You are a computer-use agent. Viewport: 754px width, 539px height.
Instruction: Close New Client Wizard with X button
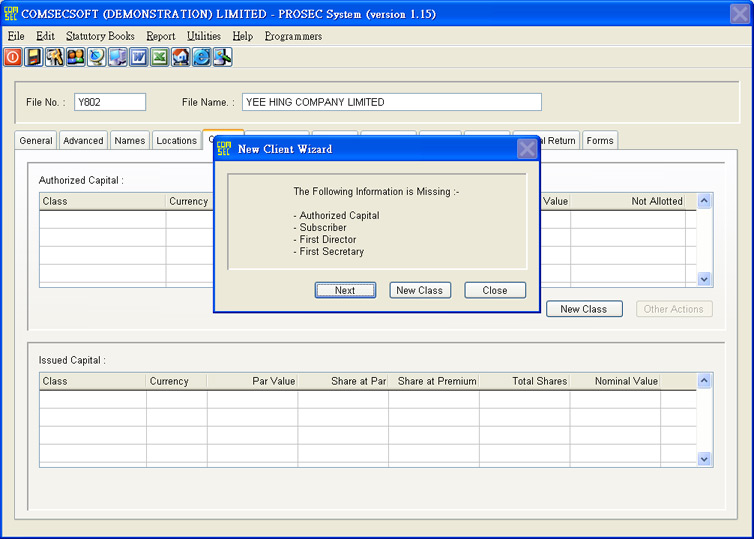tap(527, 149)
